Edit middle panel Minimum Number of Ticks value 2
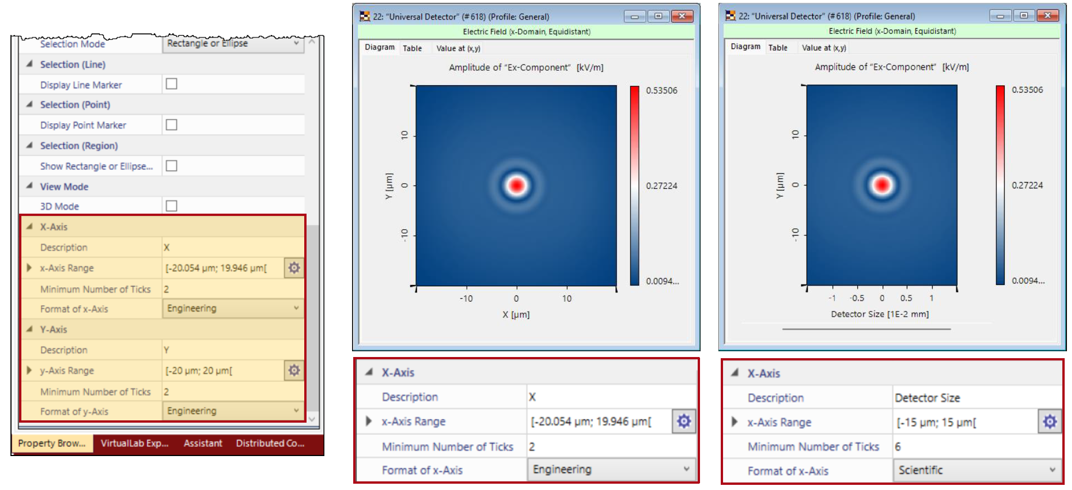The image size is (1072, 490). coord(612,446)
